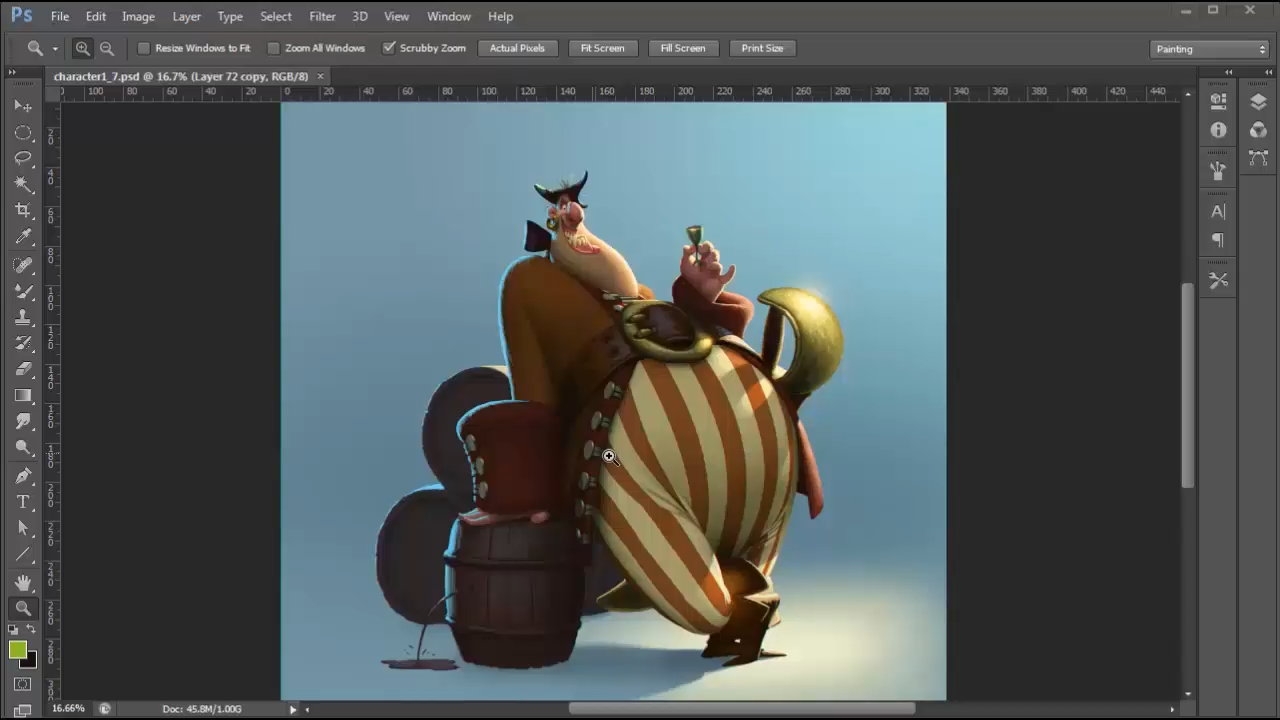This screenshot has height=720, width=1280.
Task: Open the Zoom tool preset picker arrow
Action: pos(55,49)
